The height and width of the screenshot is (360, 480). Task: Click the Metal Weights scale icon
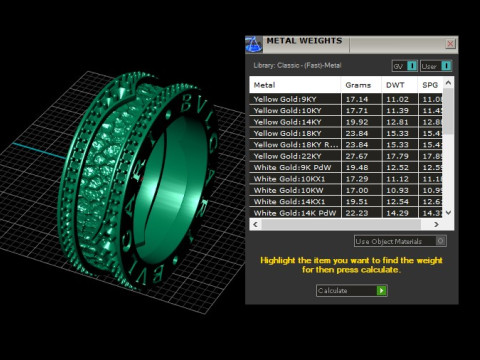tap(254, 45)
